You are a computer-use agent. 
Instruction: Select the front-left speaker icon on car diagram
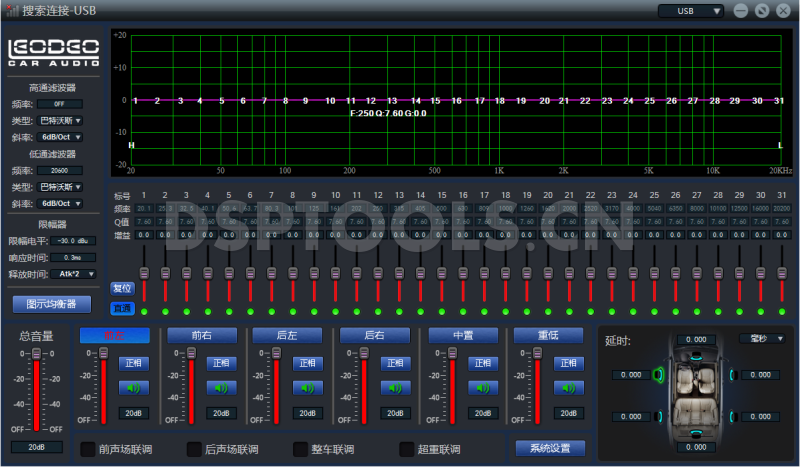coord(659,375)
